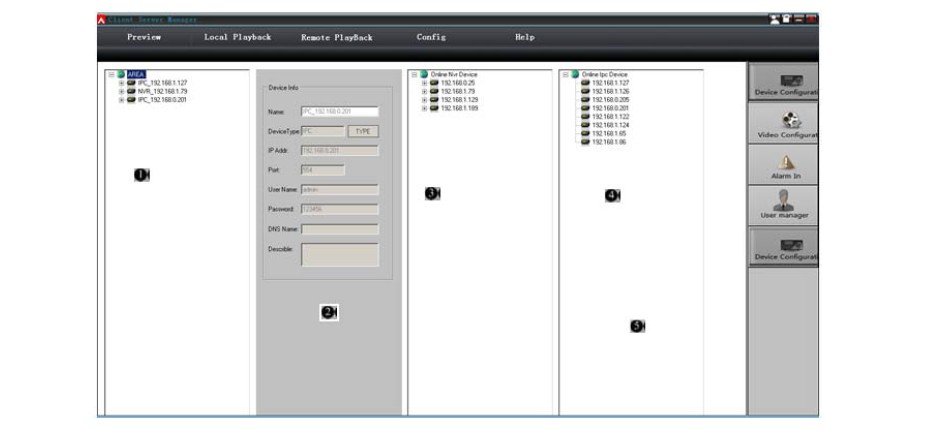Click device icon of 192.168.1.129 Nvr entry
Viewport: 943px width, 432px height.
tap(434, 100)
